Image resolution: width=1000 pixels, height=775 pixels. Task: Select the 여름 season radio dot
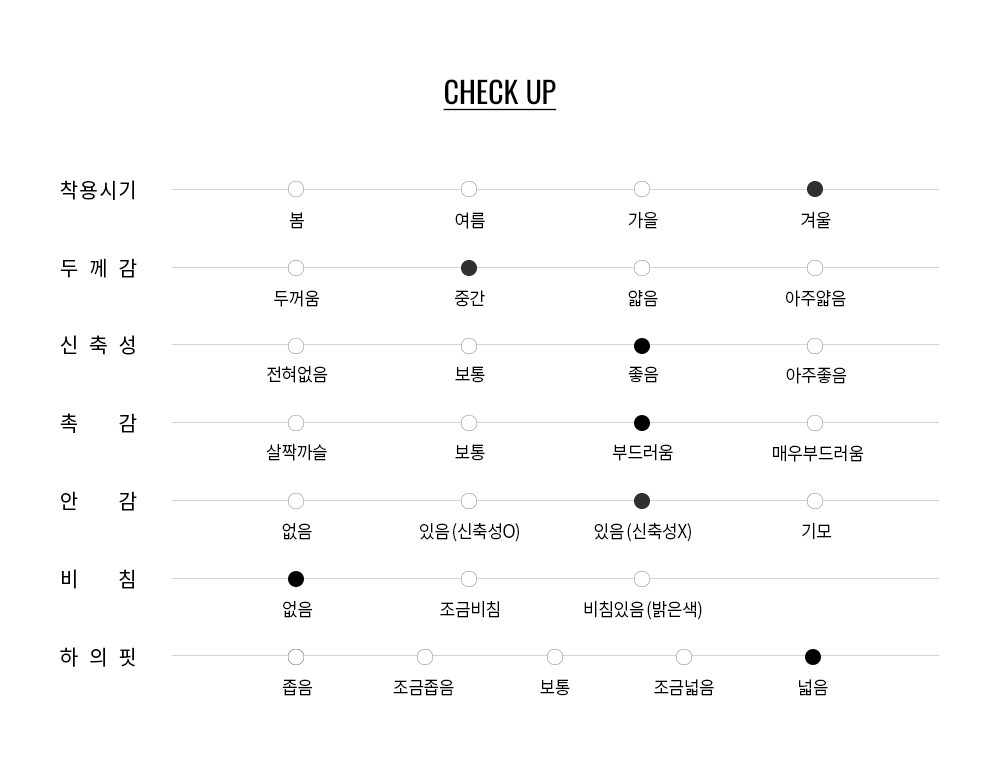tap(469, 189)
